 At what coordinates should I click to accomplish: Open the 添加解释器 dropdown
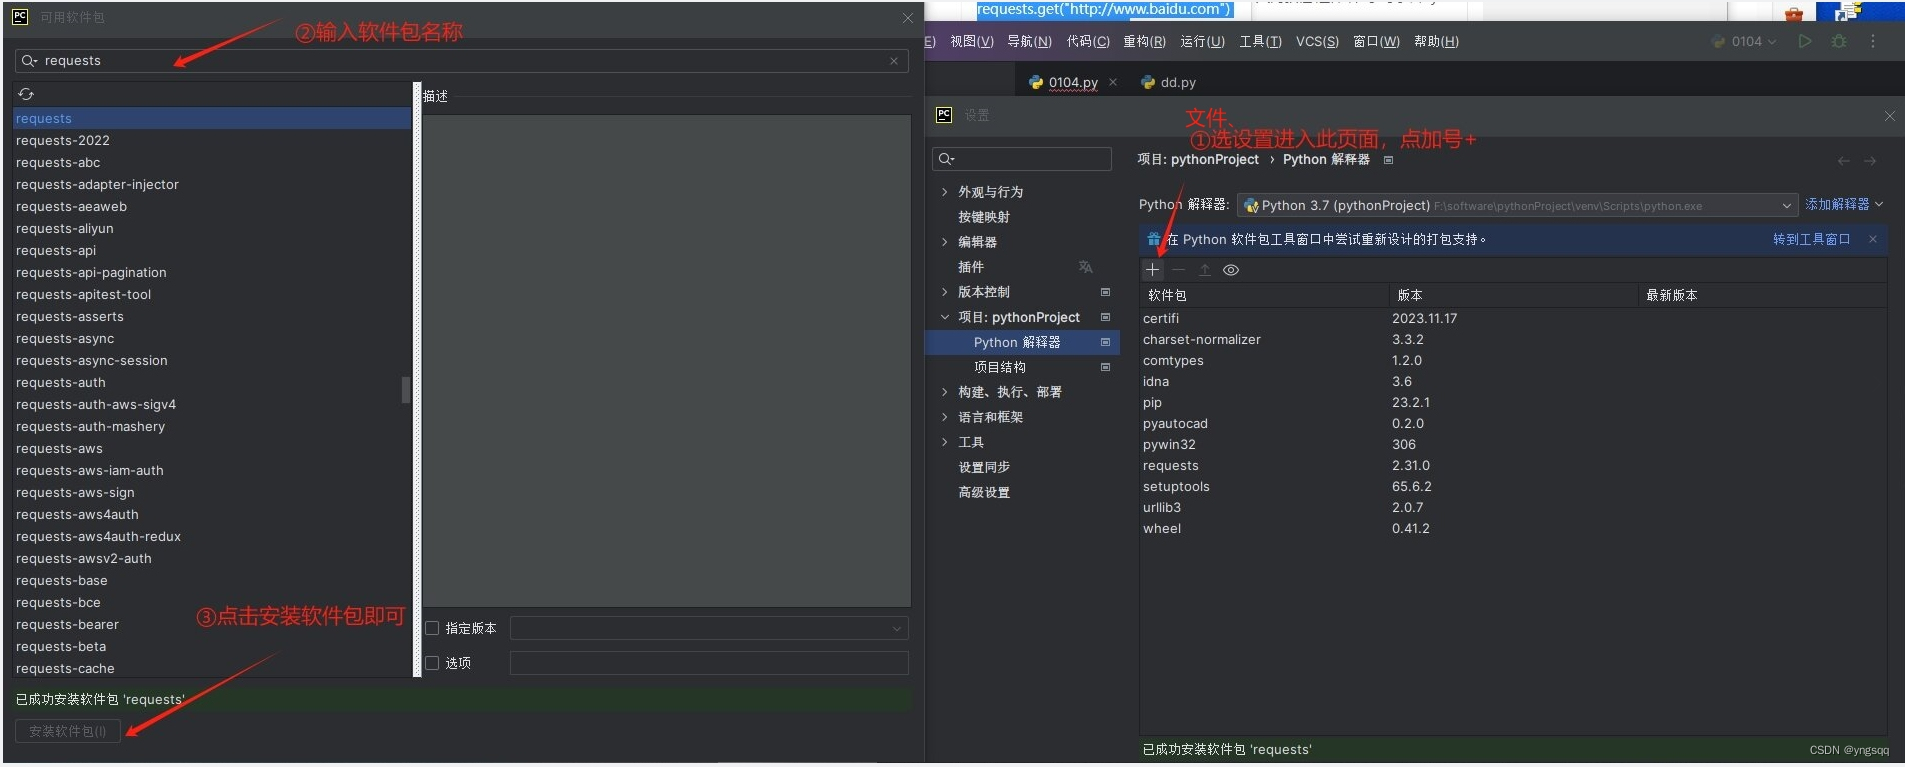pos(1844,204)
